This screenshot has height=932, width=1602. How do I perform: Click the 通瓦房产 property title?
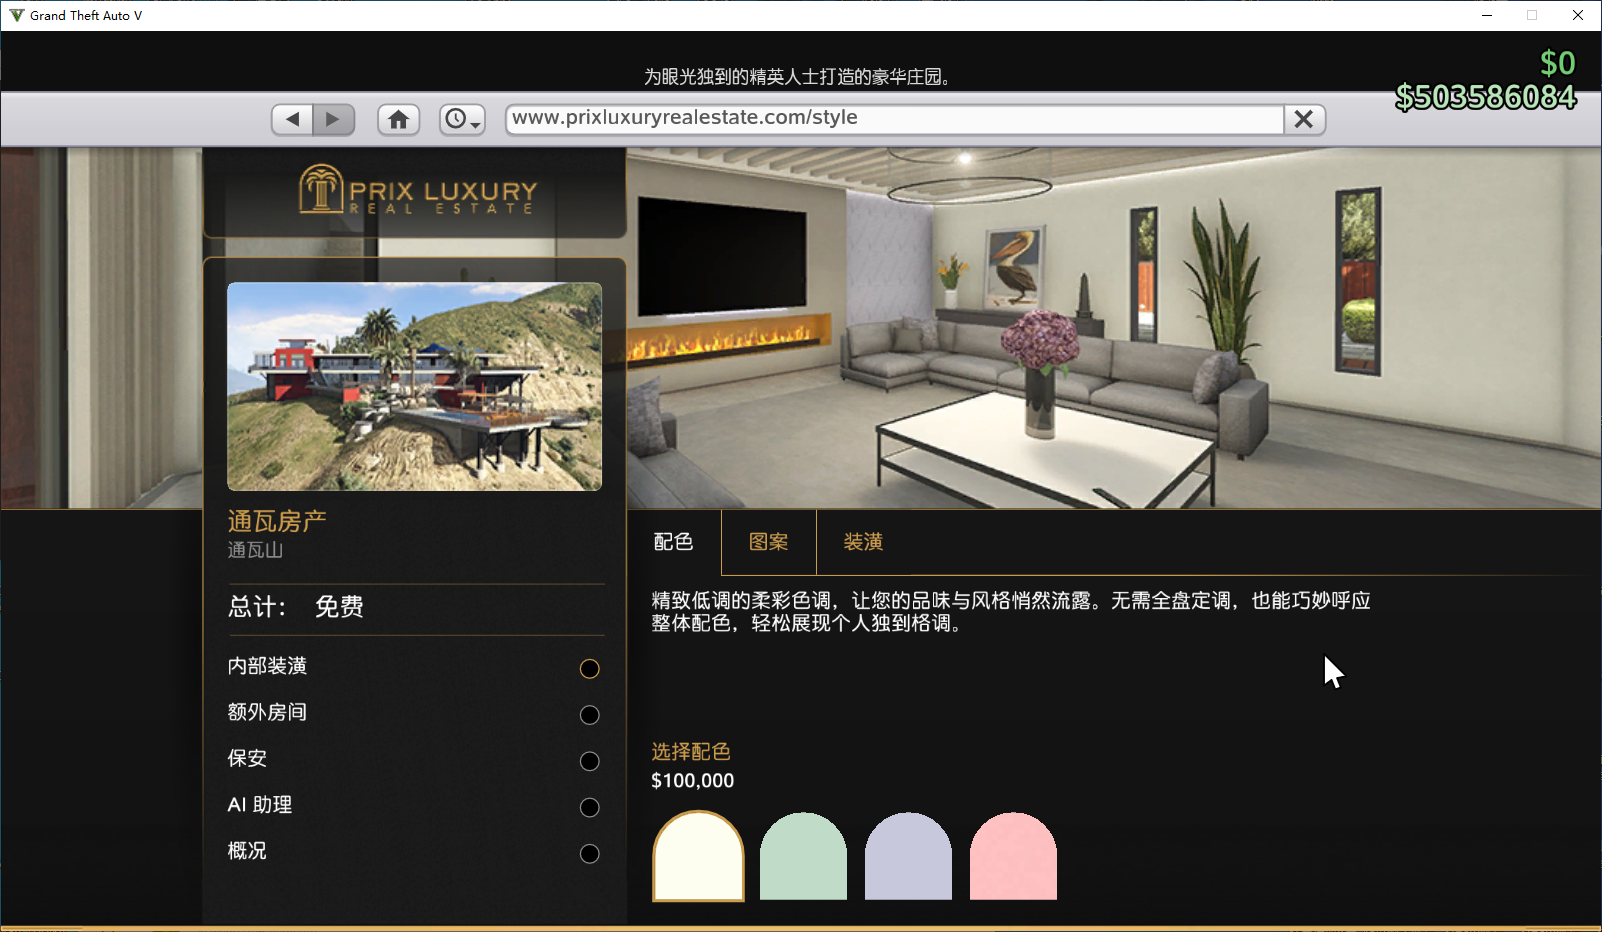tap(277, 521)
